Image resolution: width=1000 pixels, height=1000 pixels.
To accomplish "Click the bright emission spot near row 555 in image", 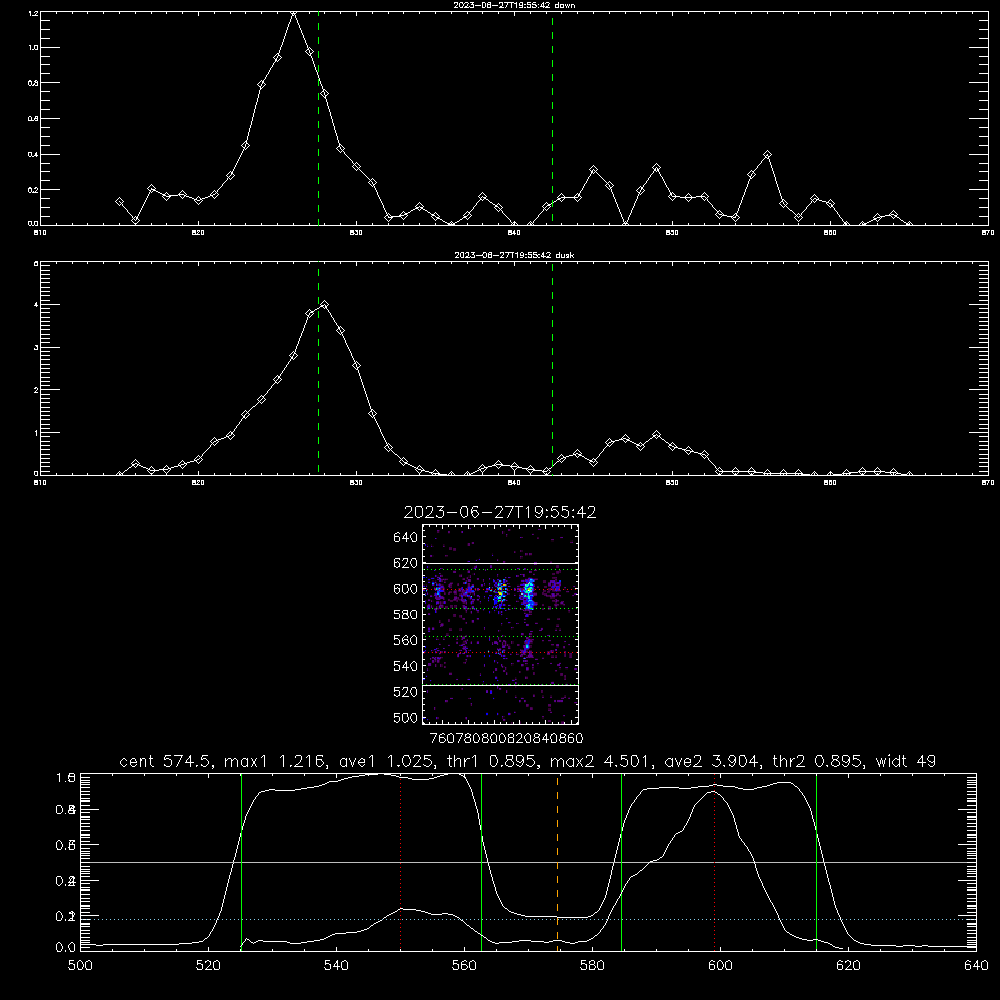I will [x=527, y=646].
